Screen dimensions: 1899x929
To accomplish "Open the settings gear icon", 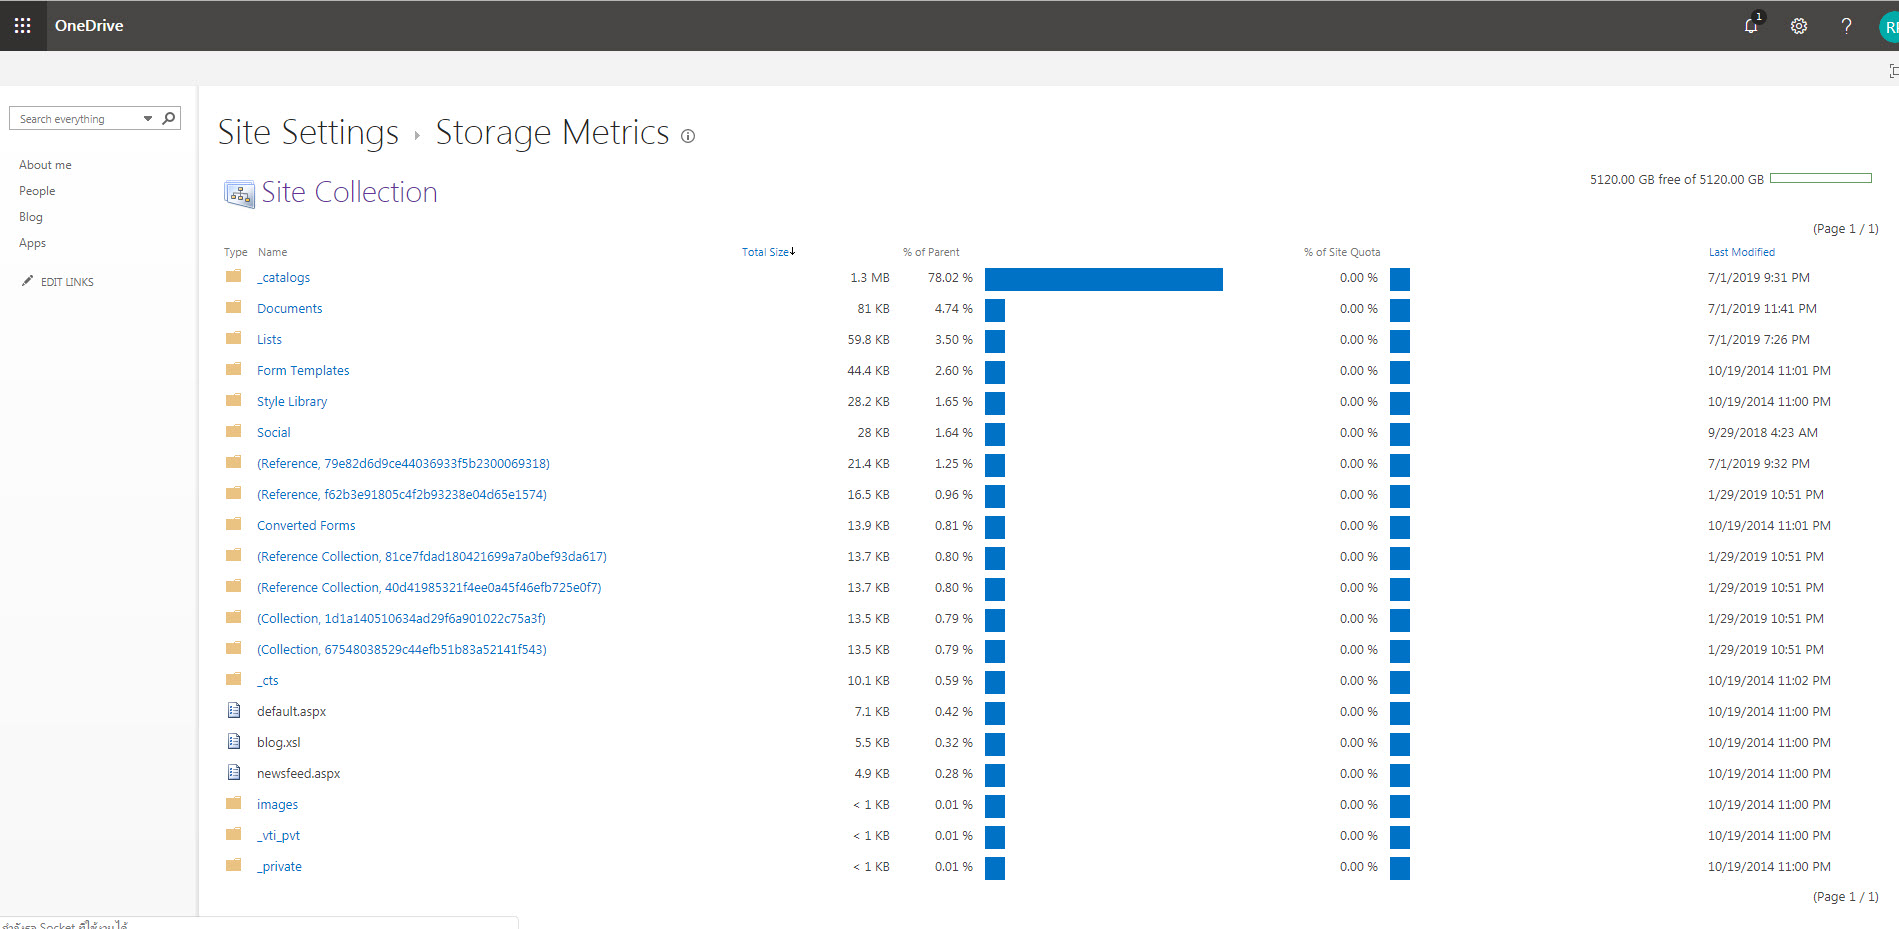I will pyautogui.click(x=1799, y=26).
